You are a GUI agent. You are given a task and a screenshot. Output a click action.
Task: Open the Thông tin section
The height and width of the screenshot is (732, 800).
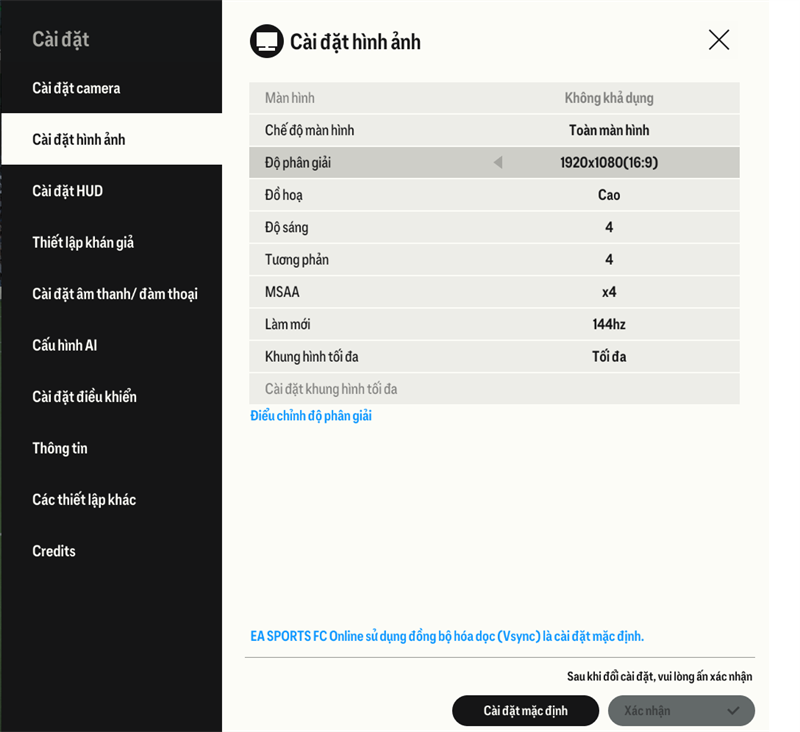[60, 448]
